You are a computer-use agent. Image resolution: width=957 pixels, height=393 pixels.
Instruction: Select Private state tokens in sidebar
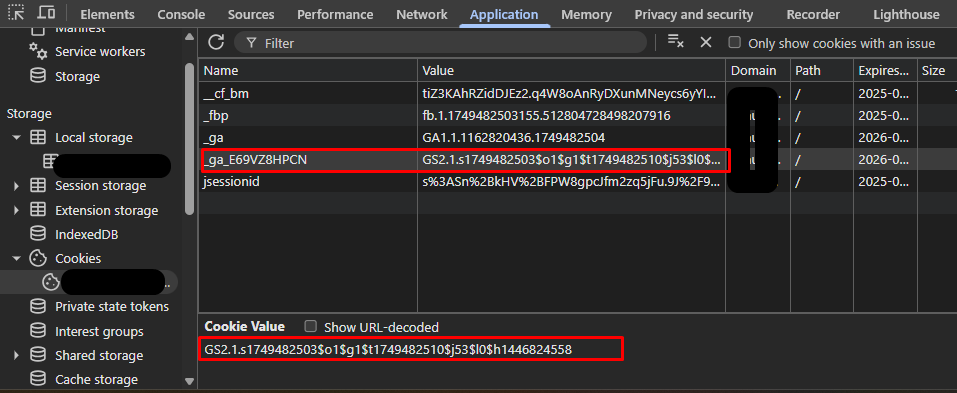click(112, 306)
